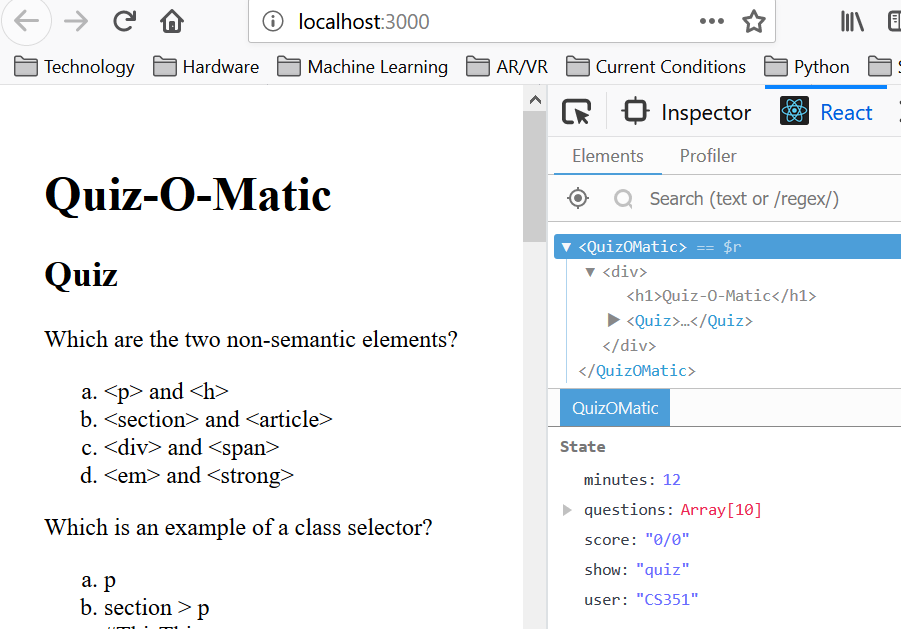This screenshot has width=901, height=629.
Task: Go to the browser home page icon
Action: coord(172,21)
